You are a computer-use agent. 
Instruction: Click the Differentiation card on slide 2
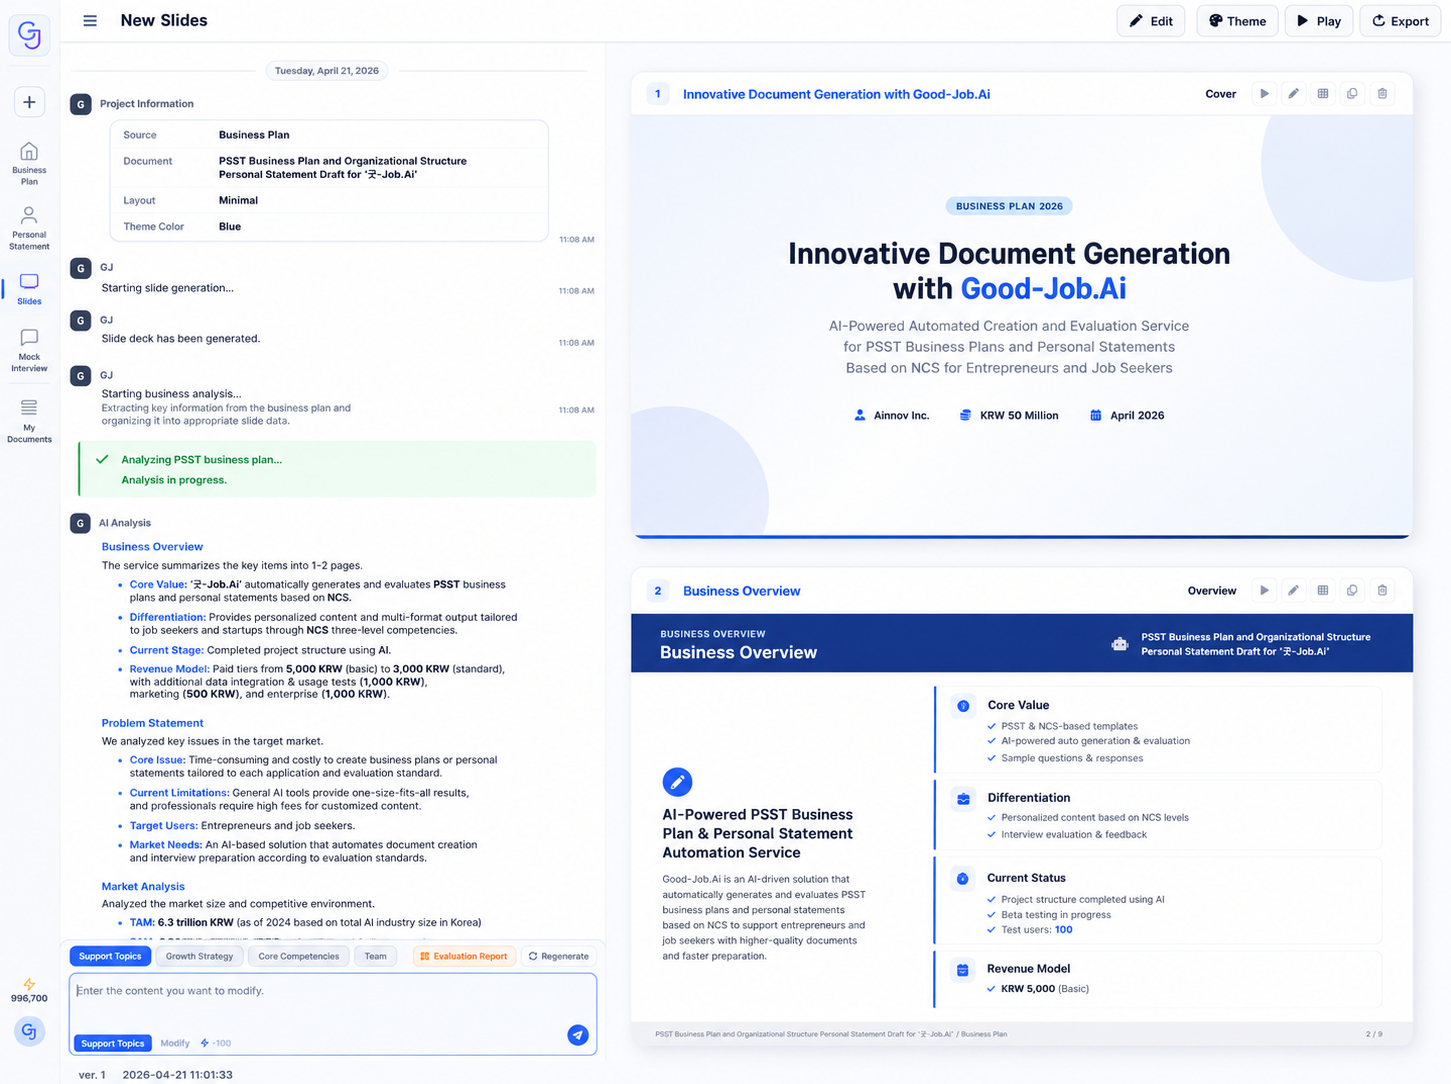[x=1158, y=814]
